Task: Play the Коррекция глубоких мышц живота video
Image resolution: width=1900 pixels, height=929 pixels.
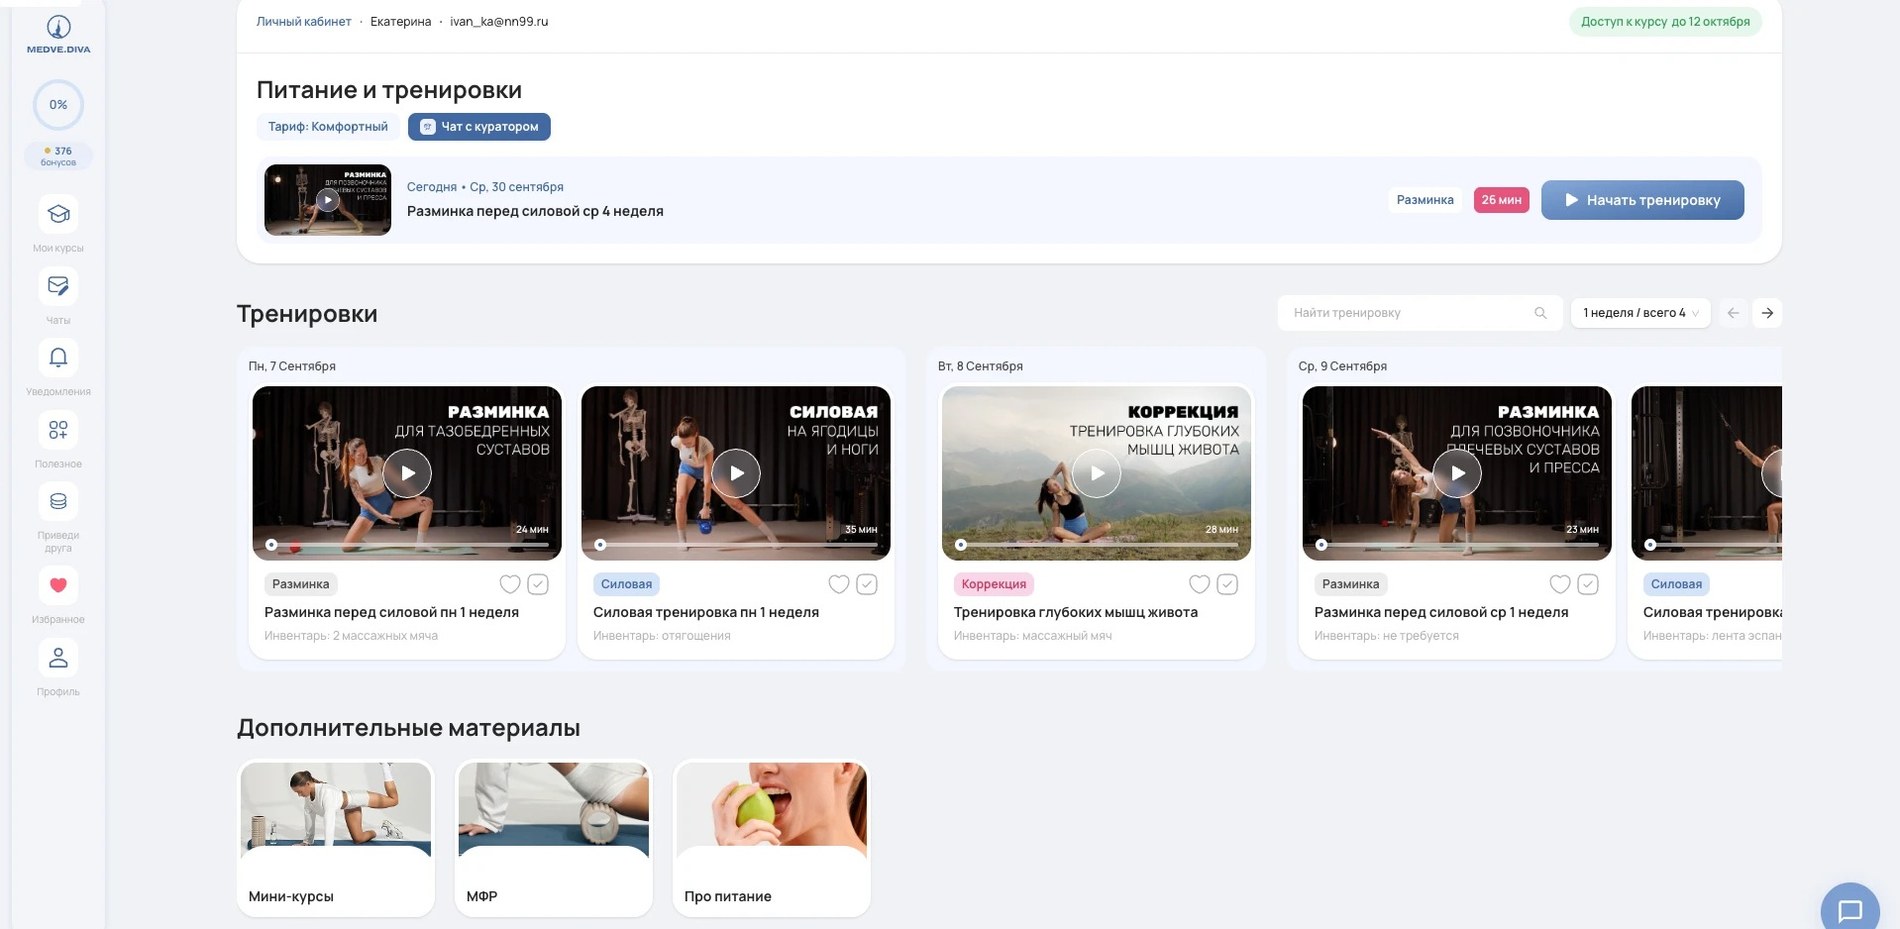Action: [1097, 473]
